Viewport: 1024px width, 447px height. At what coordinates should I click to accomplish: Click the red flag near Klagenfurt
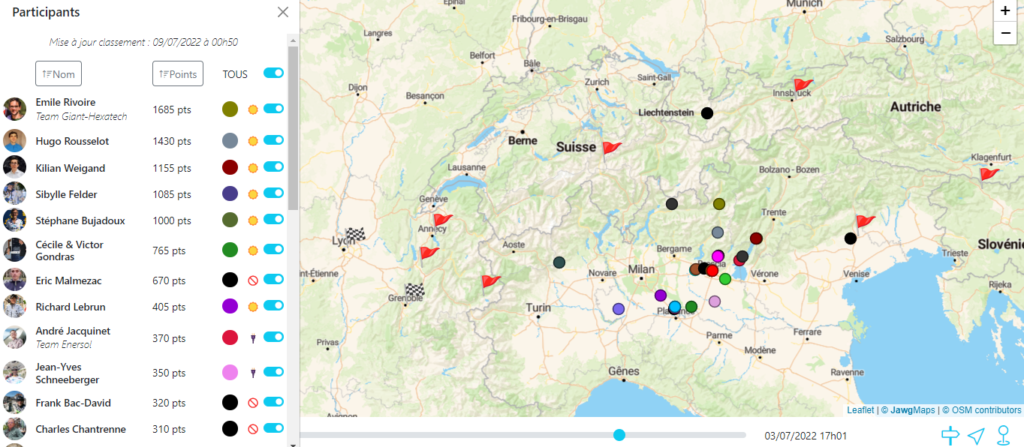pyautogui.click(x=988, y=176)
